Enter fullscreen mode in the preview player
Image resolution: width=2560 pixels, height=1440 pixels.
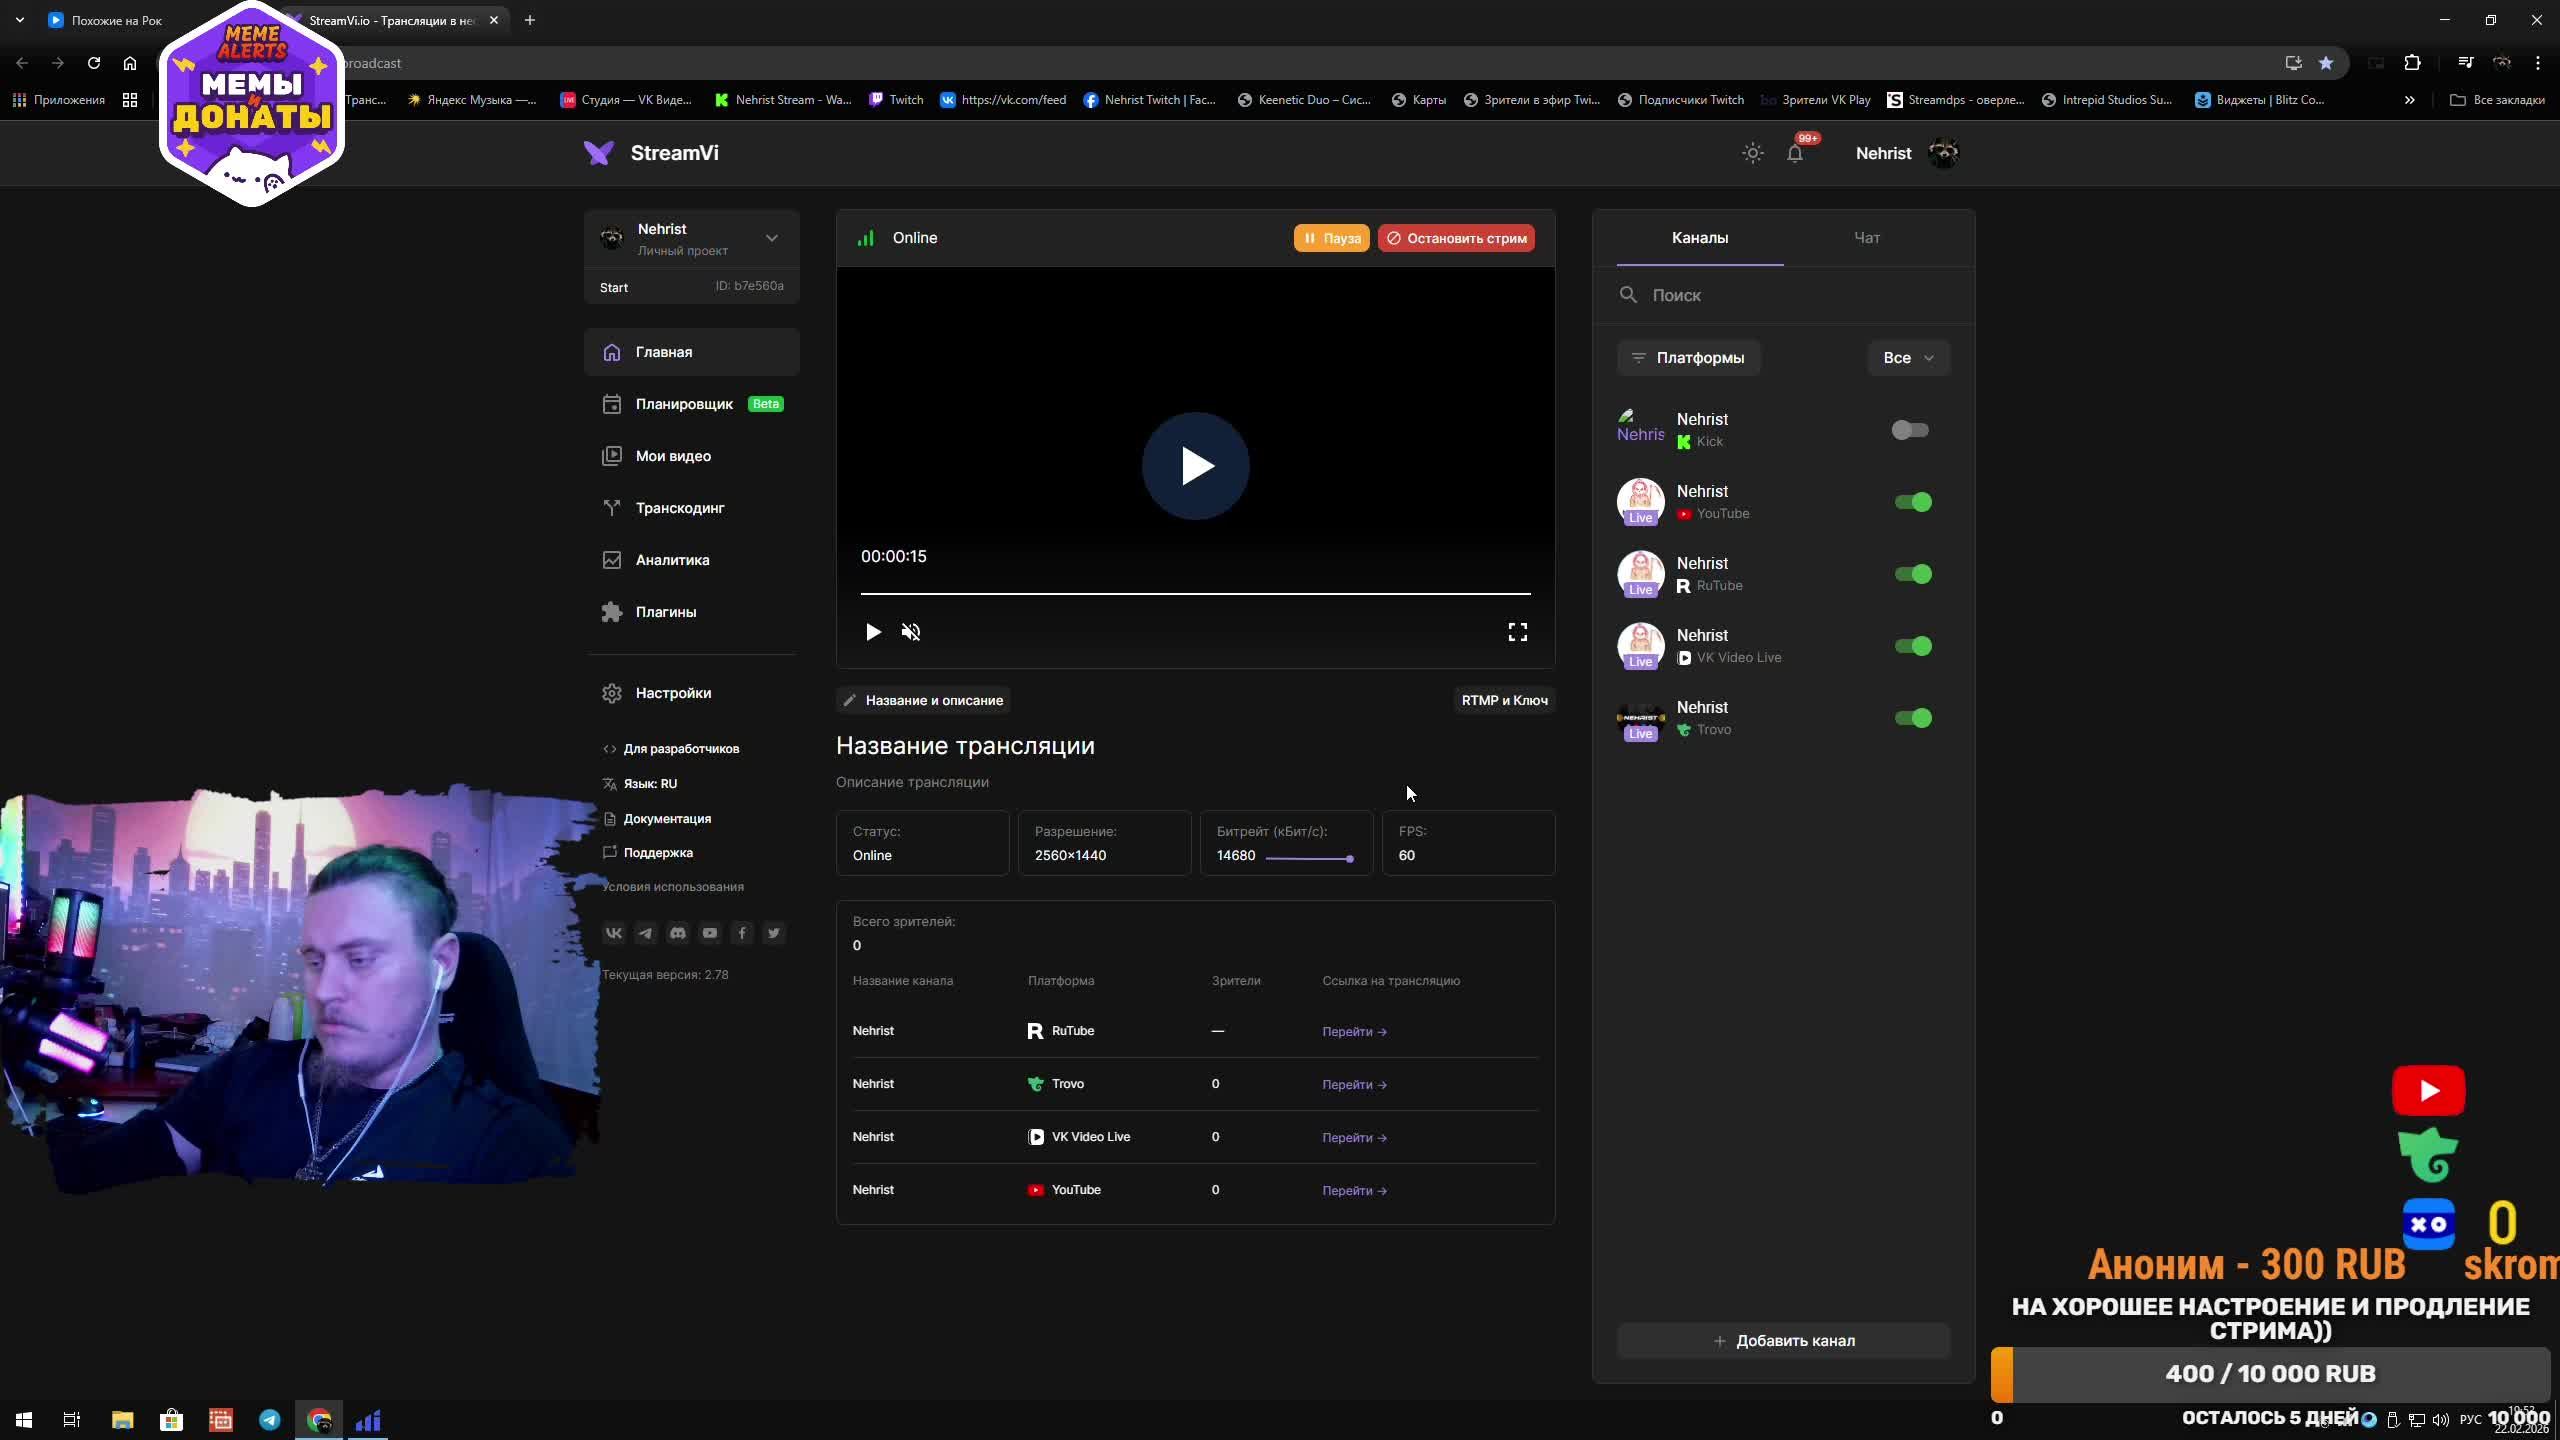pyautogui.click(x=1517, y=632)
